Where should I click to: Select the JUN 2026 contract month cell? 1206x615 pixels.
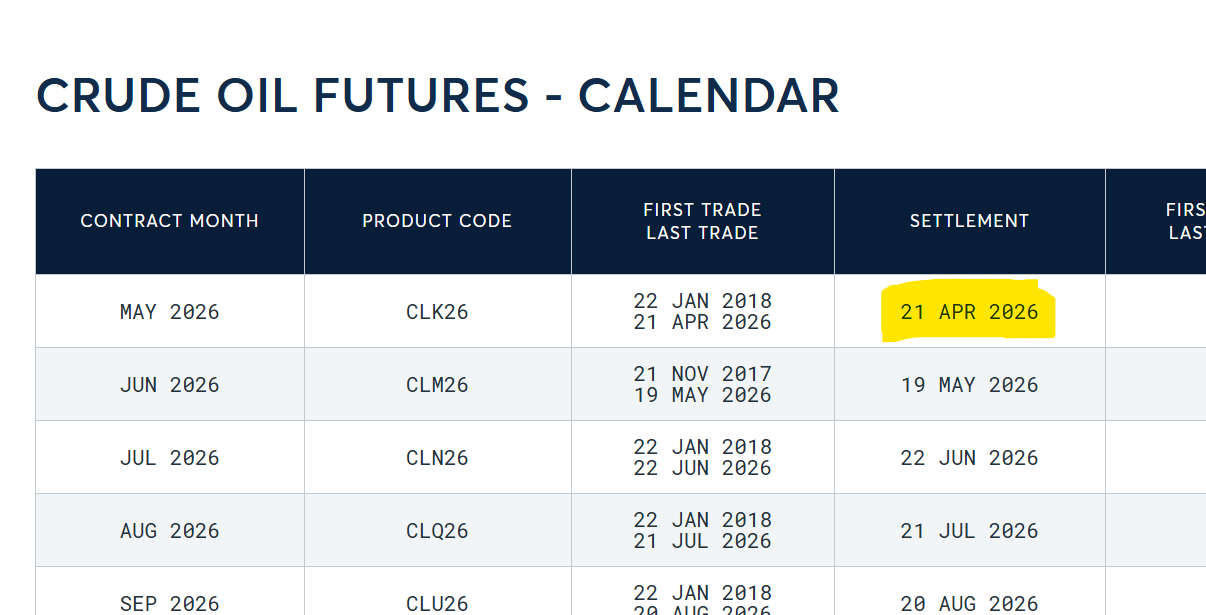[x=169, y=385]
